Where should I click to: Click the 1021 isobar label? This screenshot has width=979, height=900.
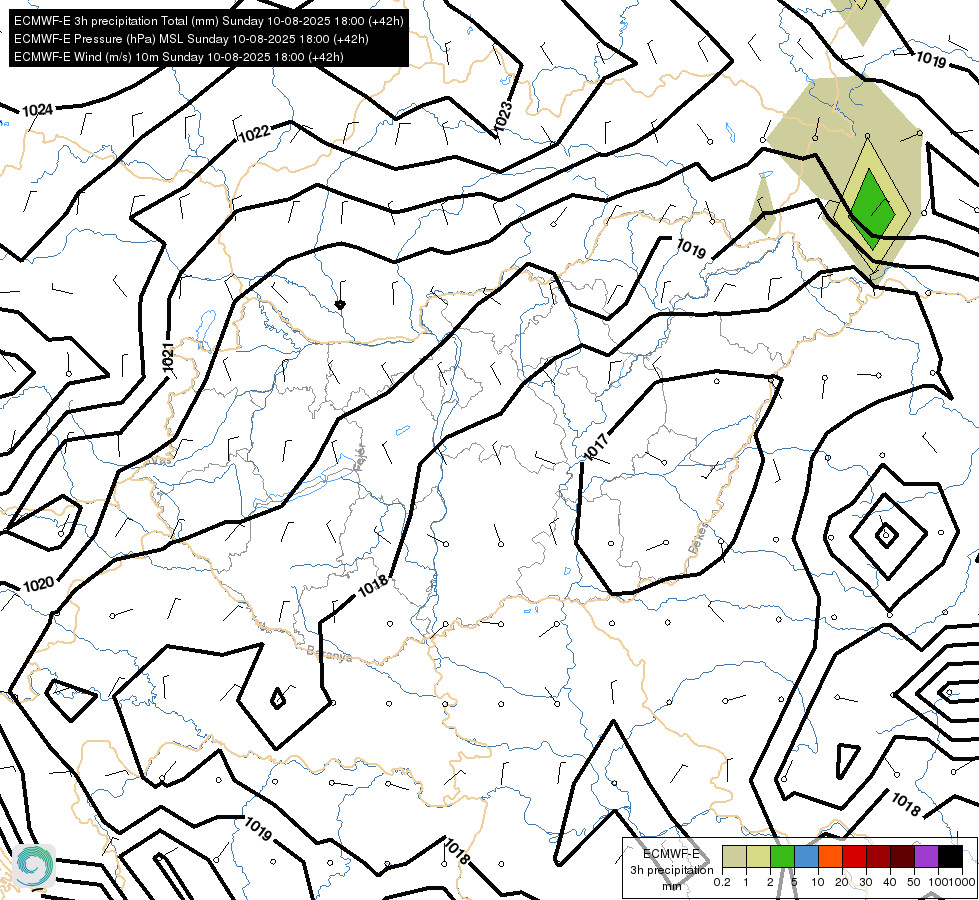click(x=168, y=359)
